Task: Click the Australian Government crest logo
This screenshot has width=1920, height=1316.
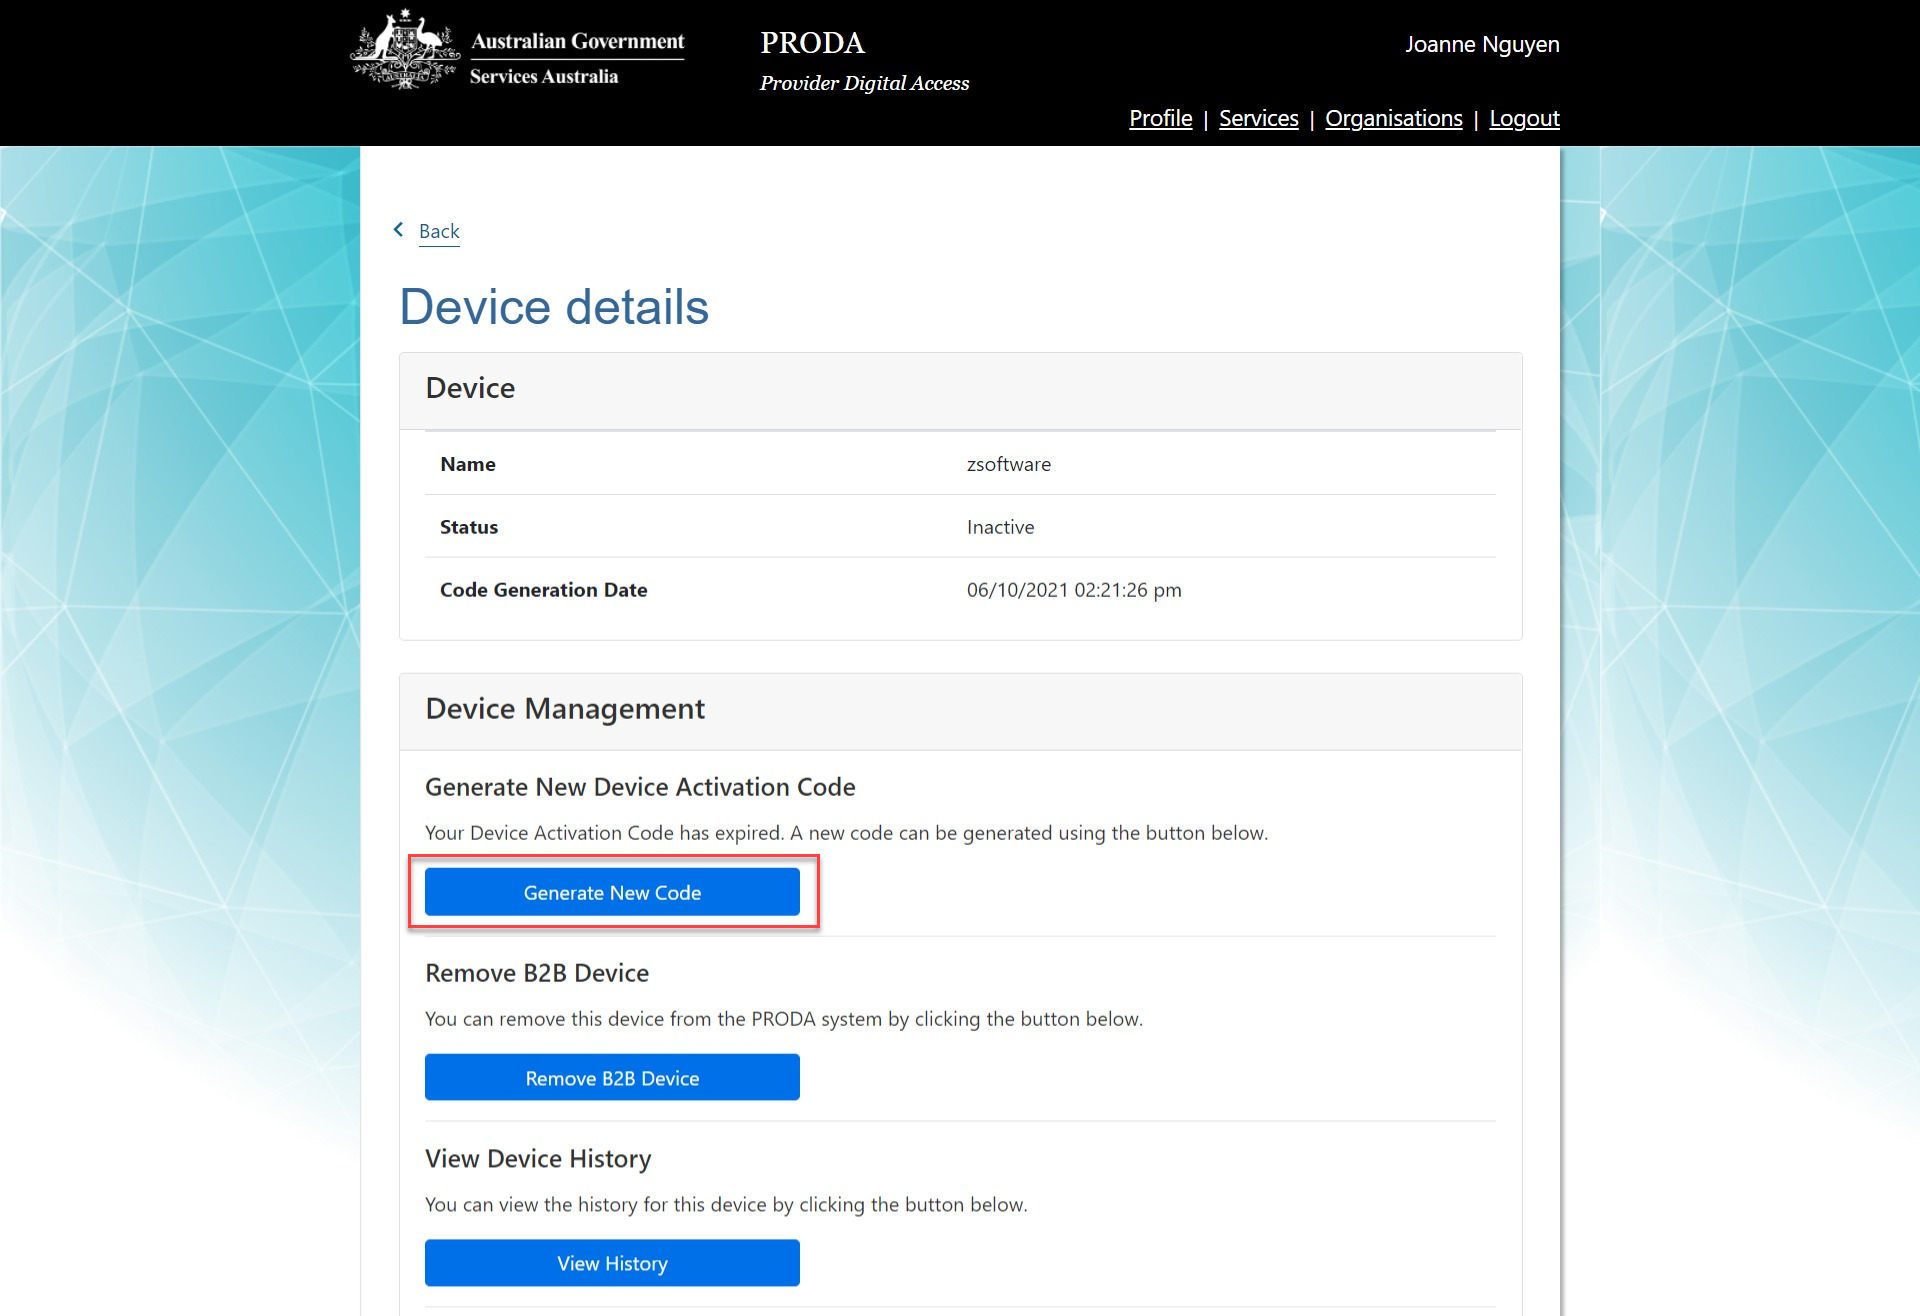Action: (404, 50)
